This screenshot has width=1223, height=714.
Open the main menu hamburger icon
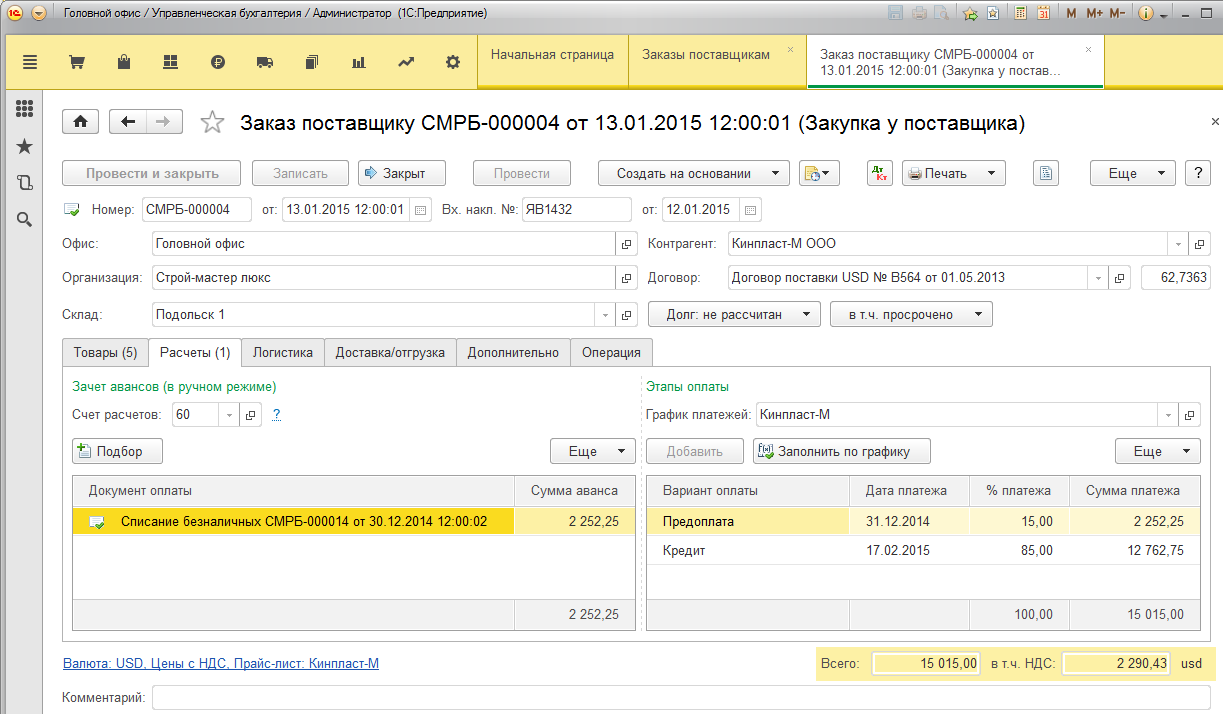tap(30, 62)
